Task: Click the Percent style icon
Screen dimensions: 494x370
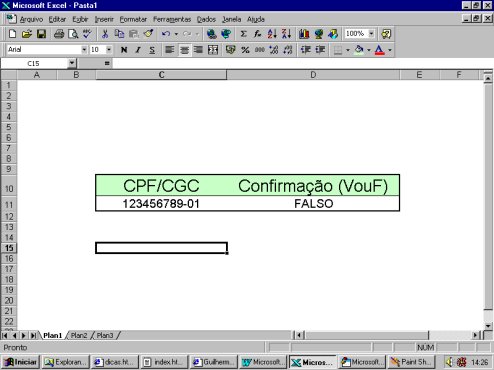Action: click(245, 50)
